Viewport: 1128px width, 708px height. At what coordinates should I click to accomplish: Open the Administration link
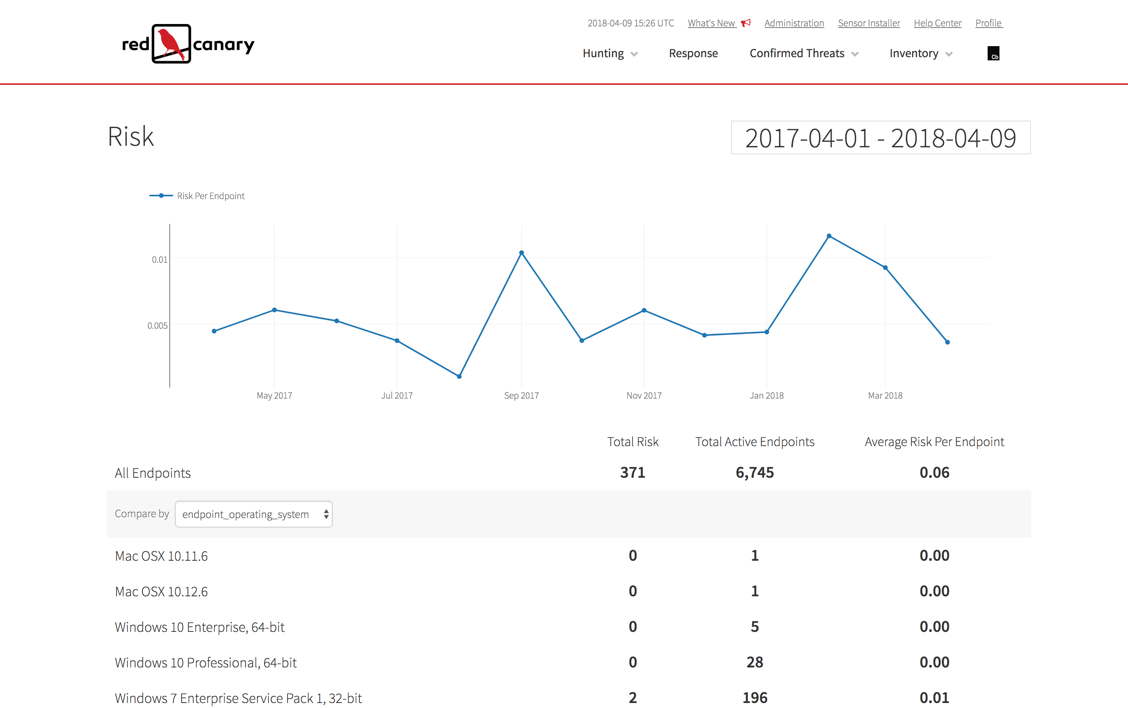794,23
